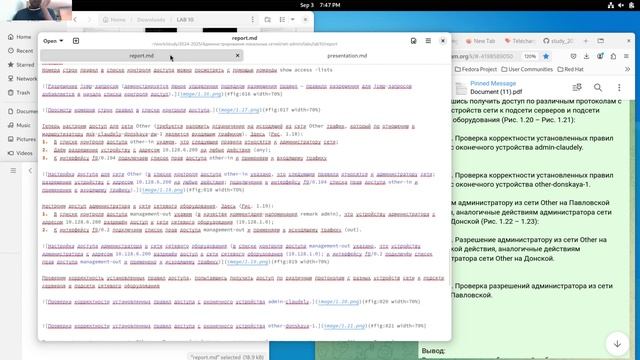
Task: Click the search icon in the Files header
Action: tap(267, 20)
